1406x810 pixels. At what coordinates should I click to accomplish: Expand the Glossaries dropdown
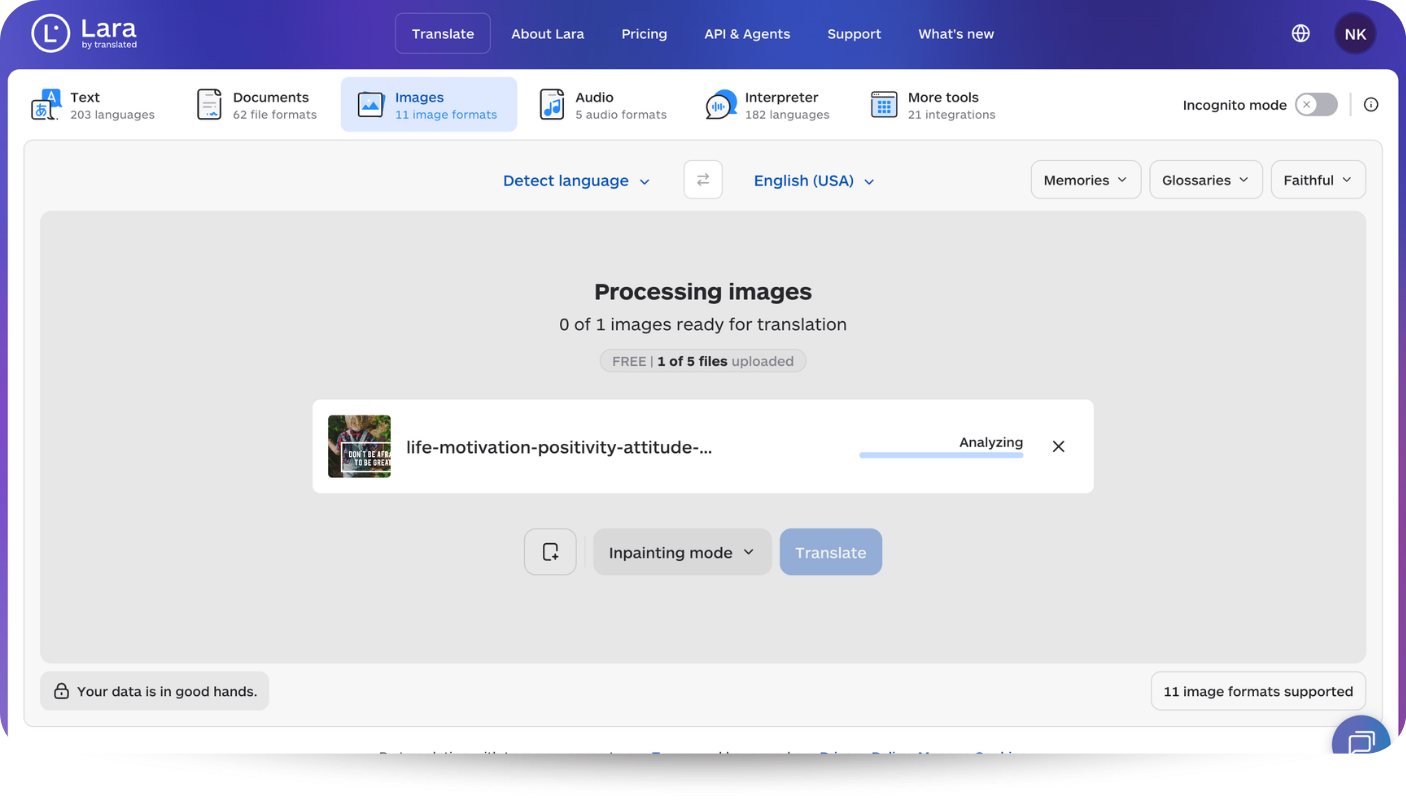pos(1206,180)
